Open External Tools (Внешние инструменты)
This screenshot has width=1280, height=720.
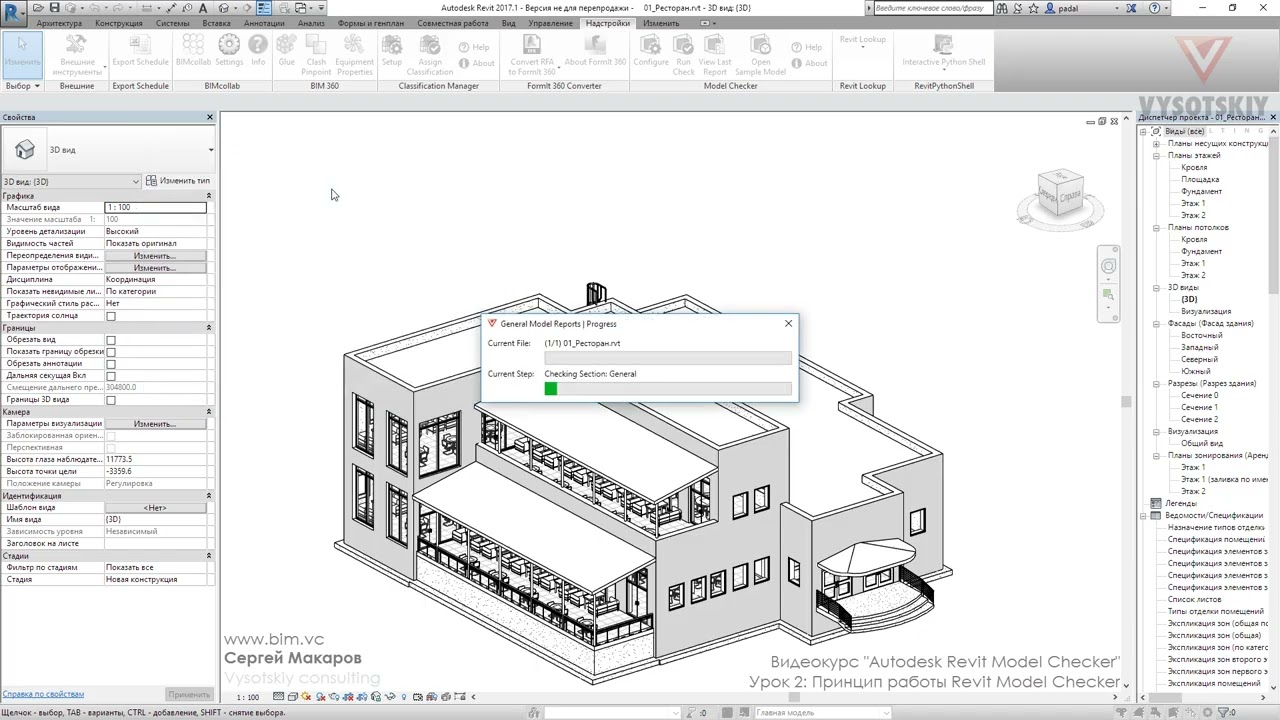[76, 54]
